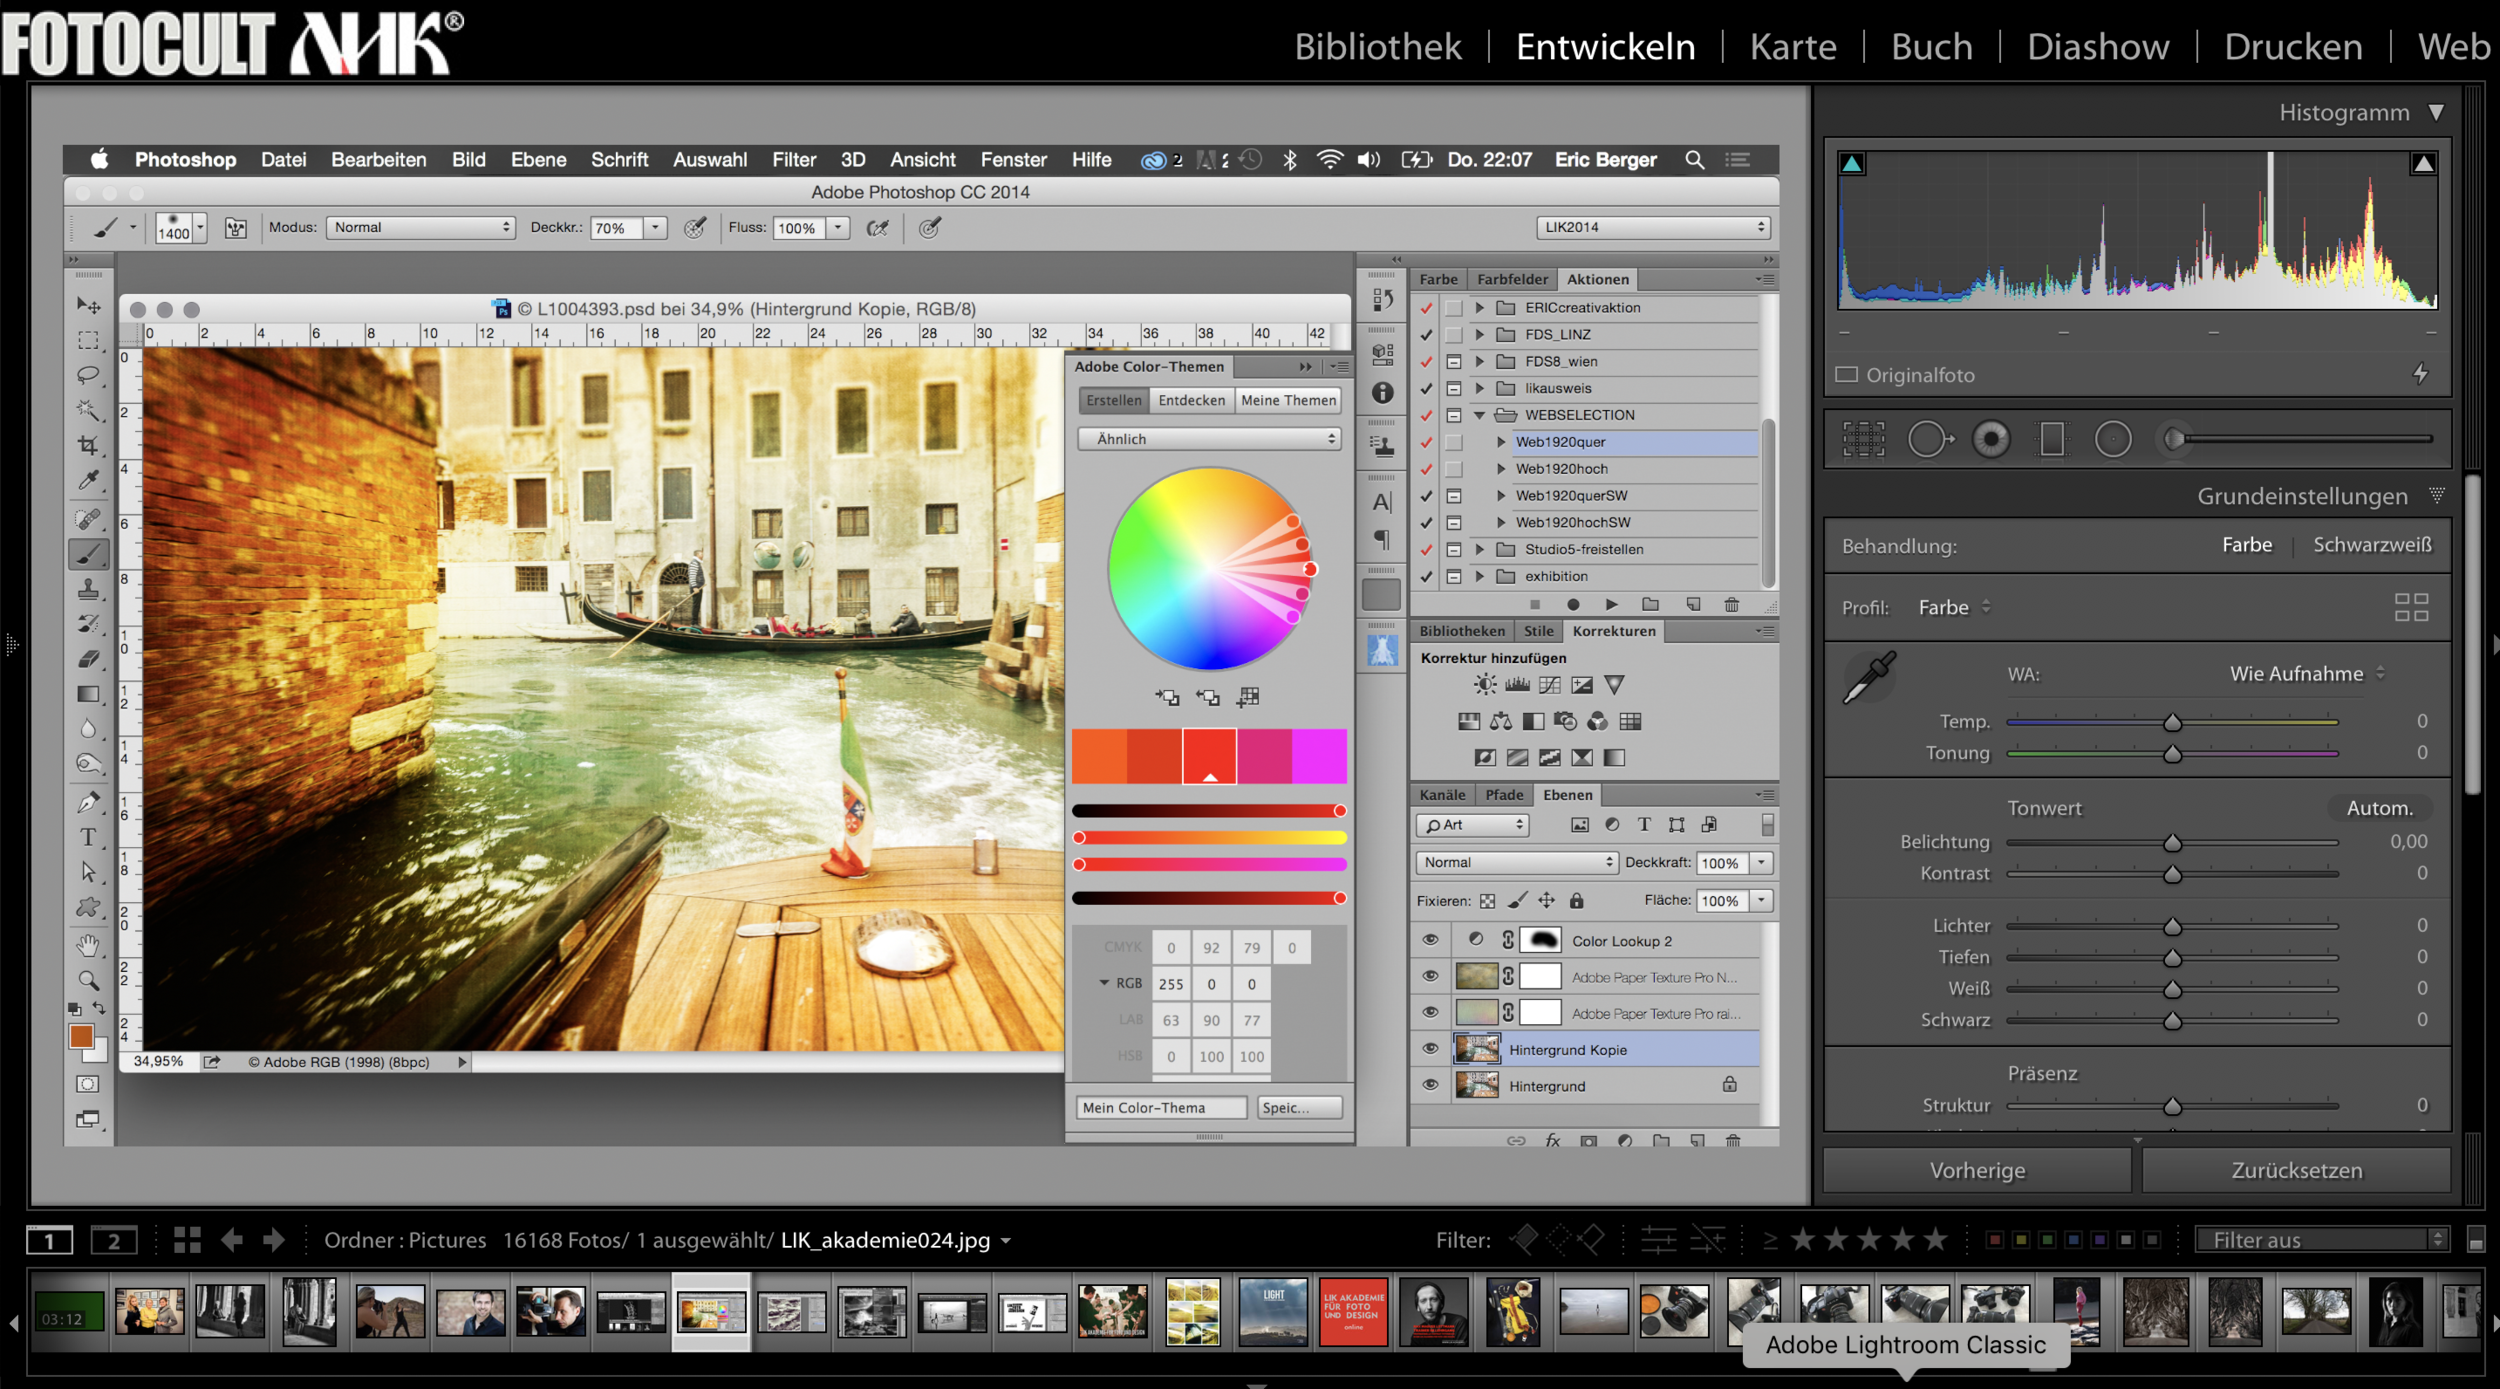Screen dimensions: 2500x1389
Task: Switch to the Kanäle tab
Action: click(x=1442, y=795)
